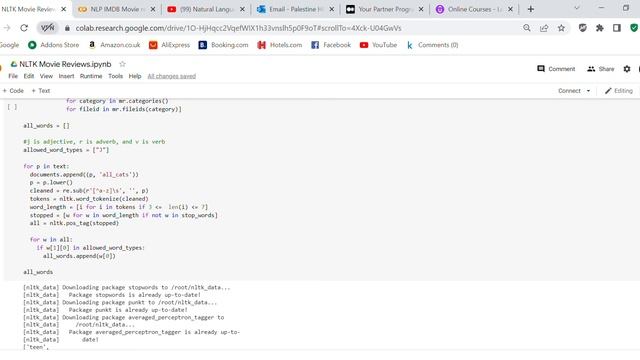Click the all_words = [] code line

[46, 126]
